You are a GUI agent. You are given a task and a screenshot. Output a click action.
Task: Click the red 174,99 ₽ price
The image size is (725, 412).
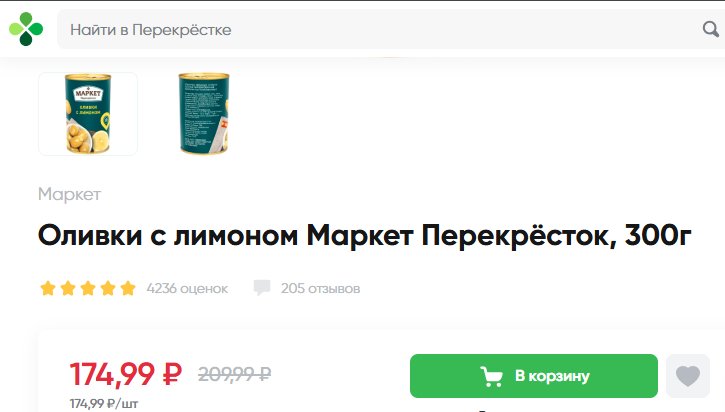[126, 374]
